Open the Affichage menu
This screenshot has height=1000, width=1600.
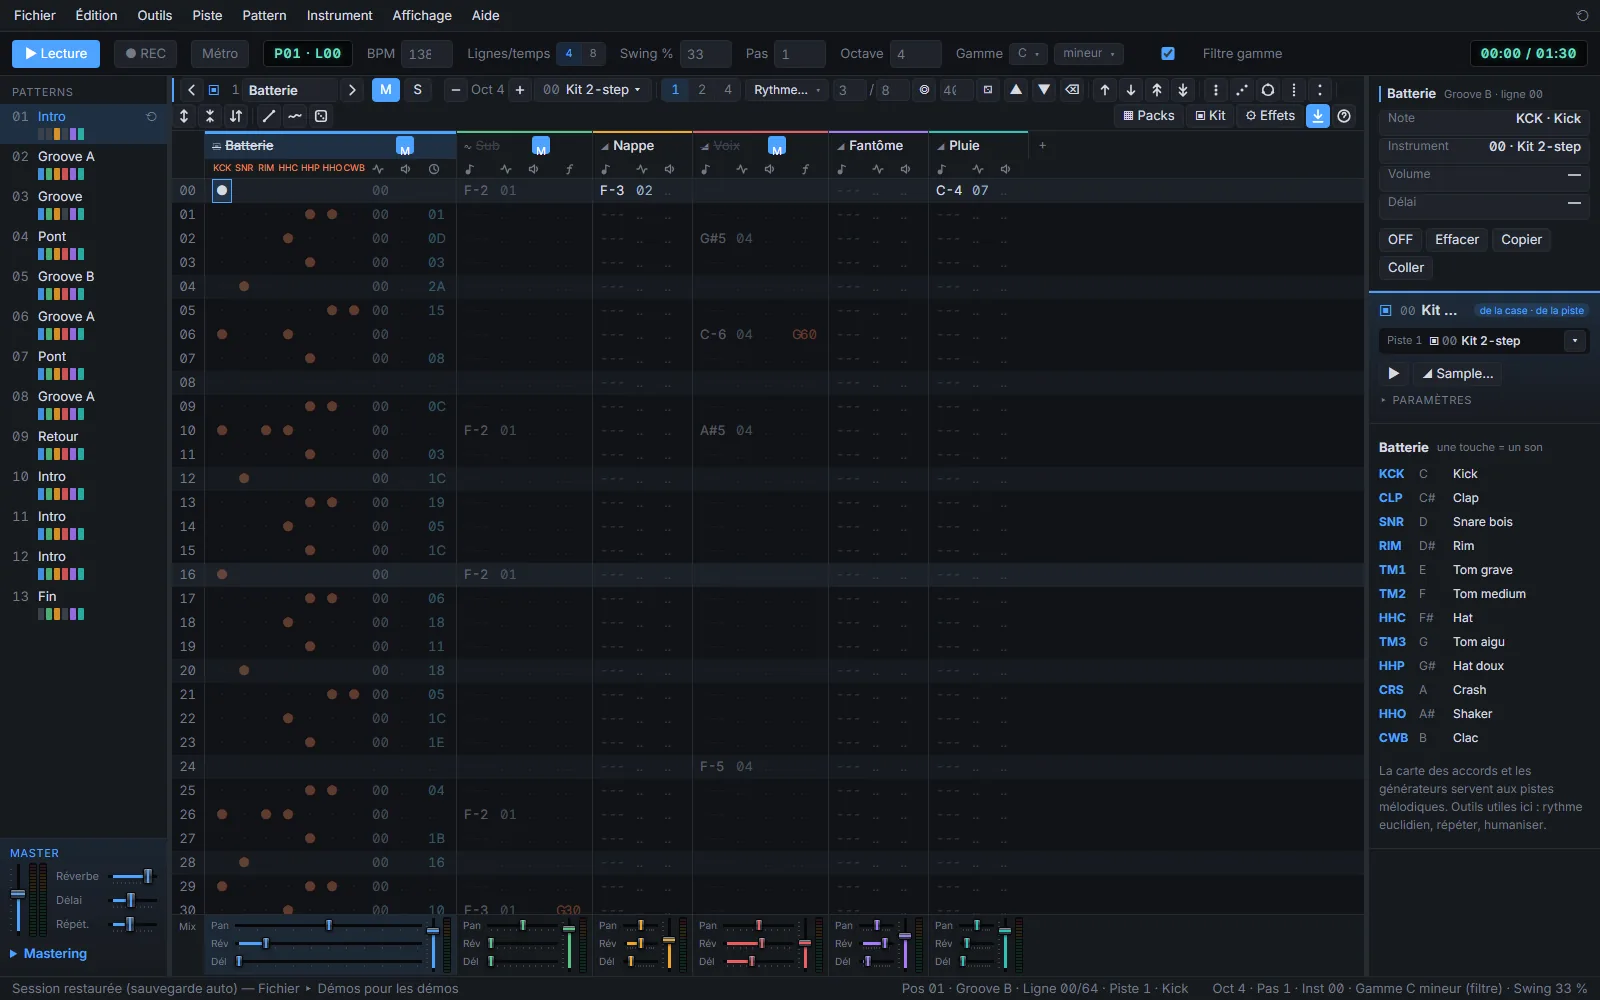pos(422,15)
